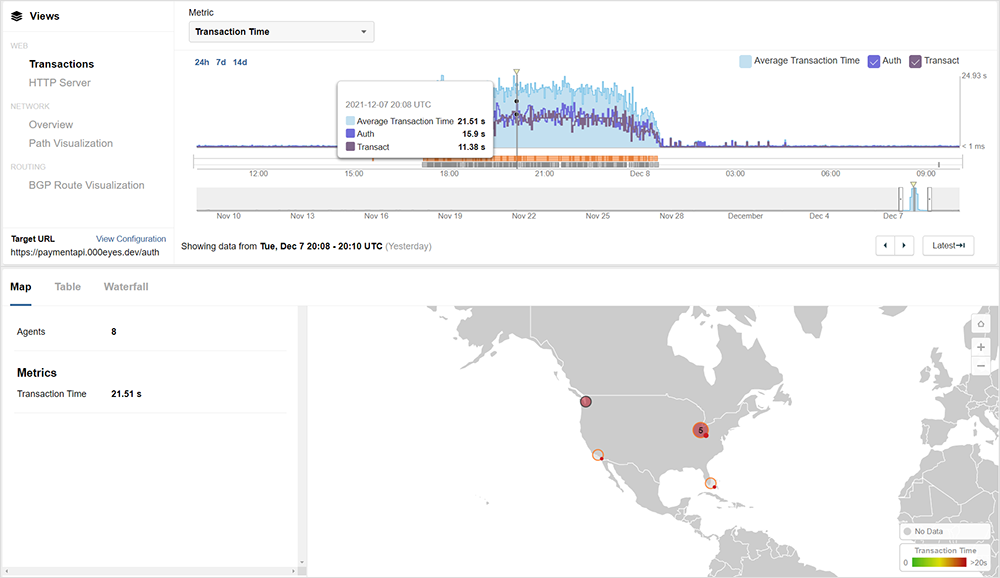This screenshot has height=578, width=1000.
Task: Click the map home reset icon
Action: point(981,324)
